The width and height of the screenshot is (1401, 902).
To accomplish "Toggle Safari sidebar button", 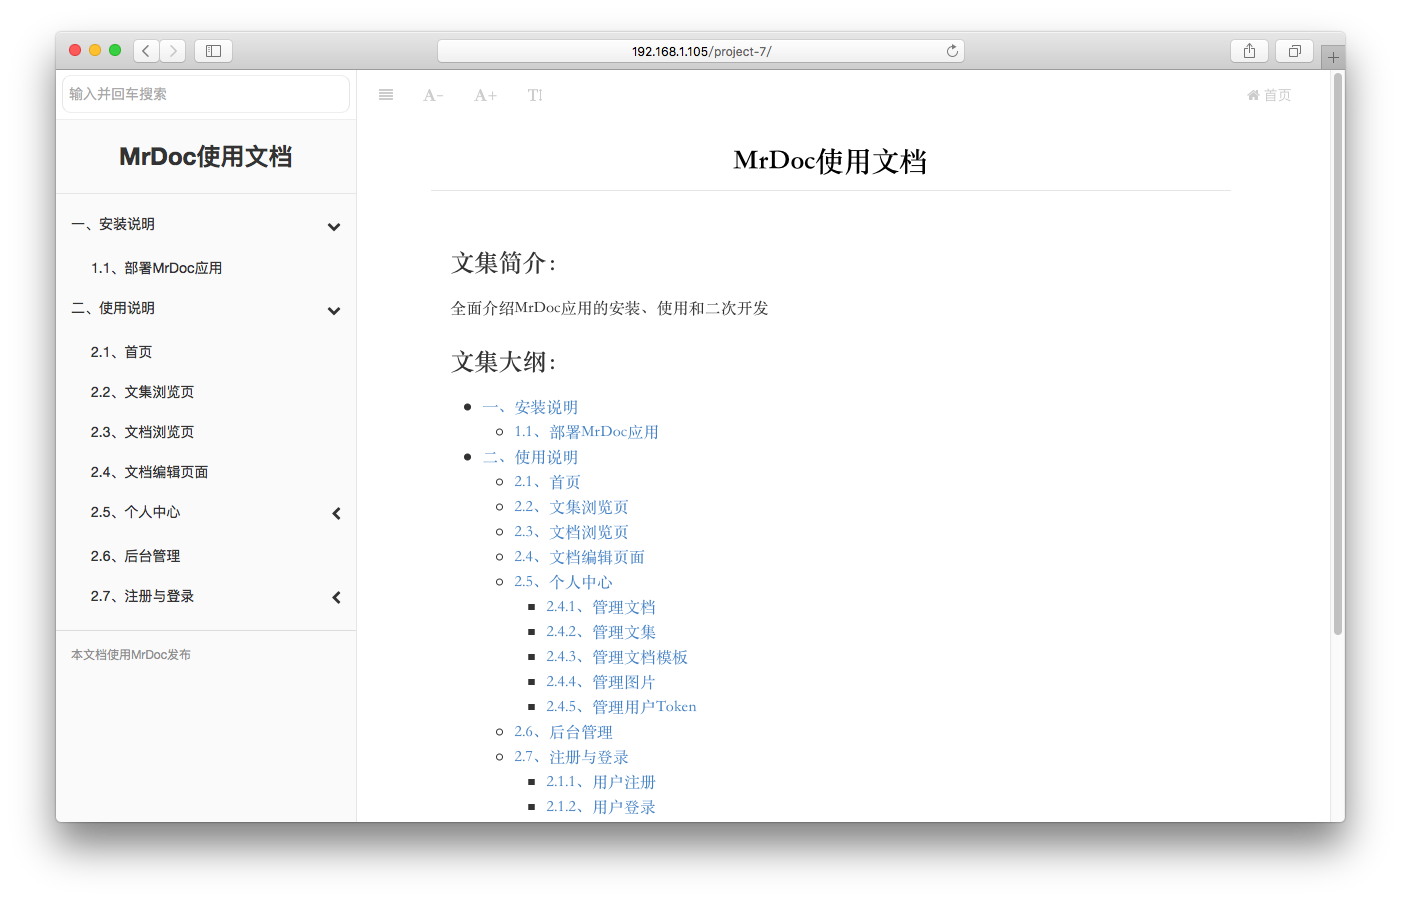I will click(x=213, y=51).
